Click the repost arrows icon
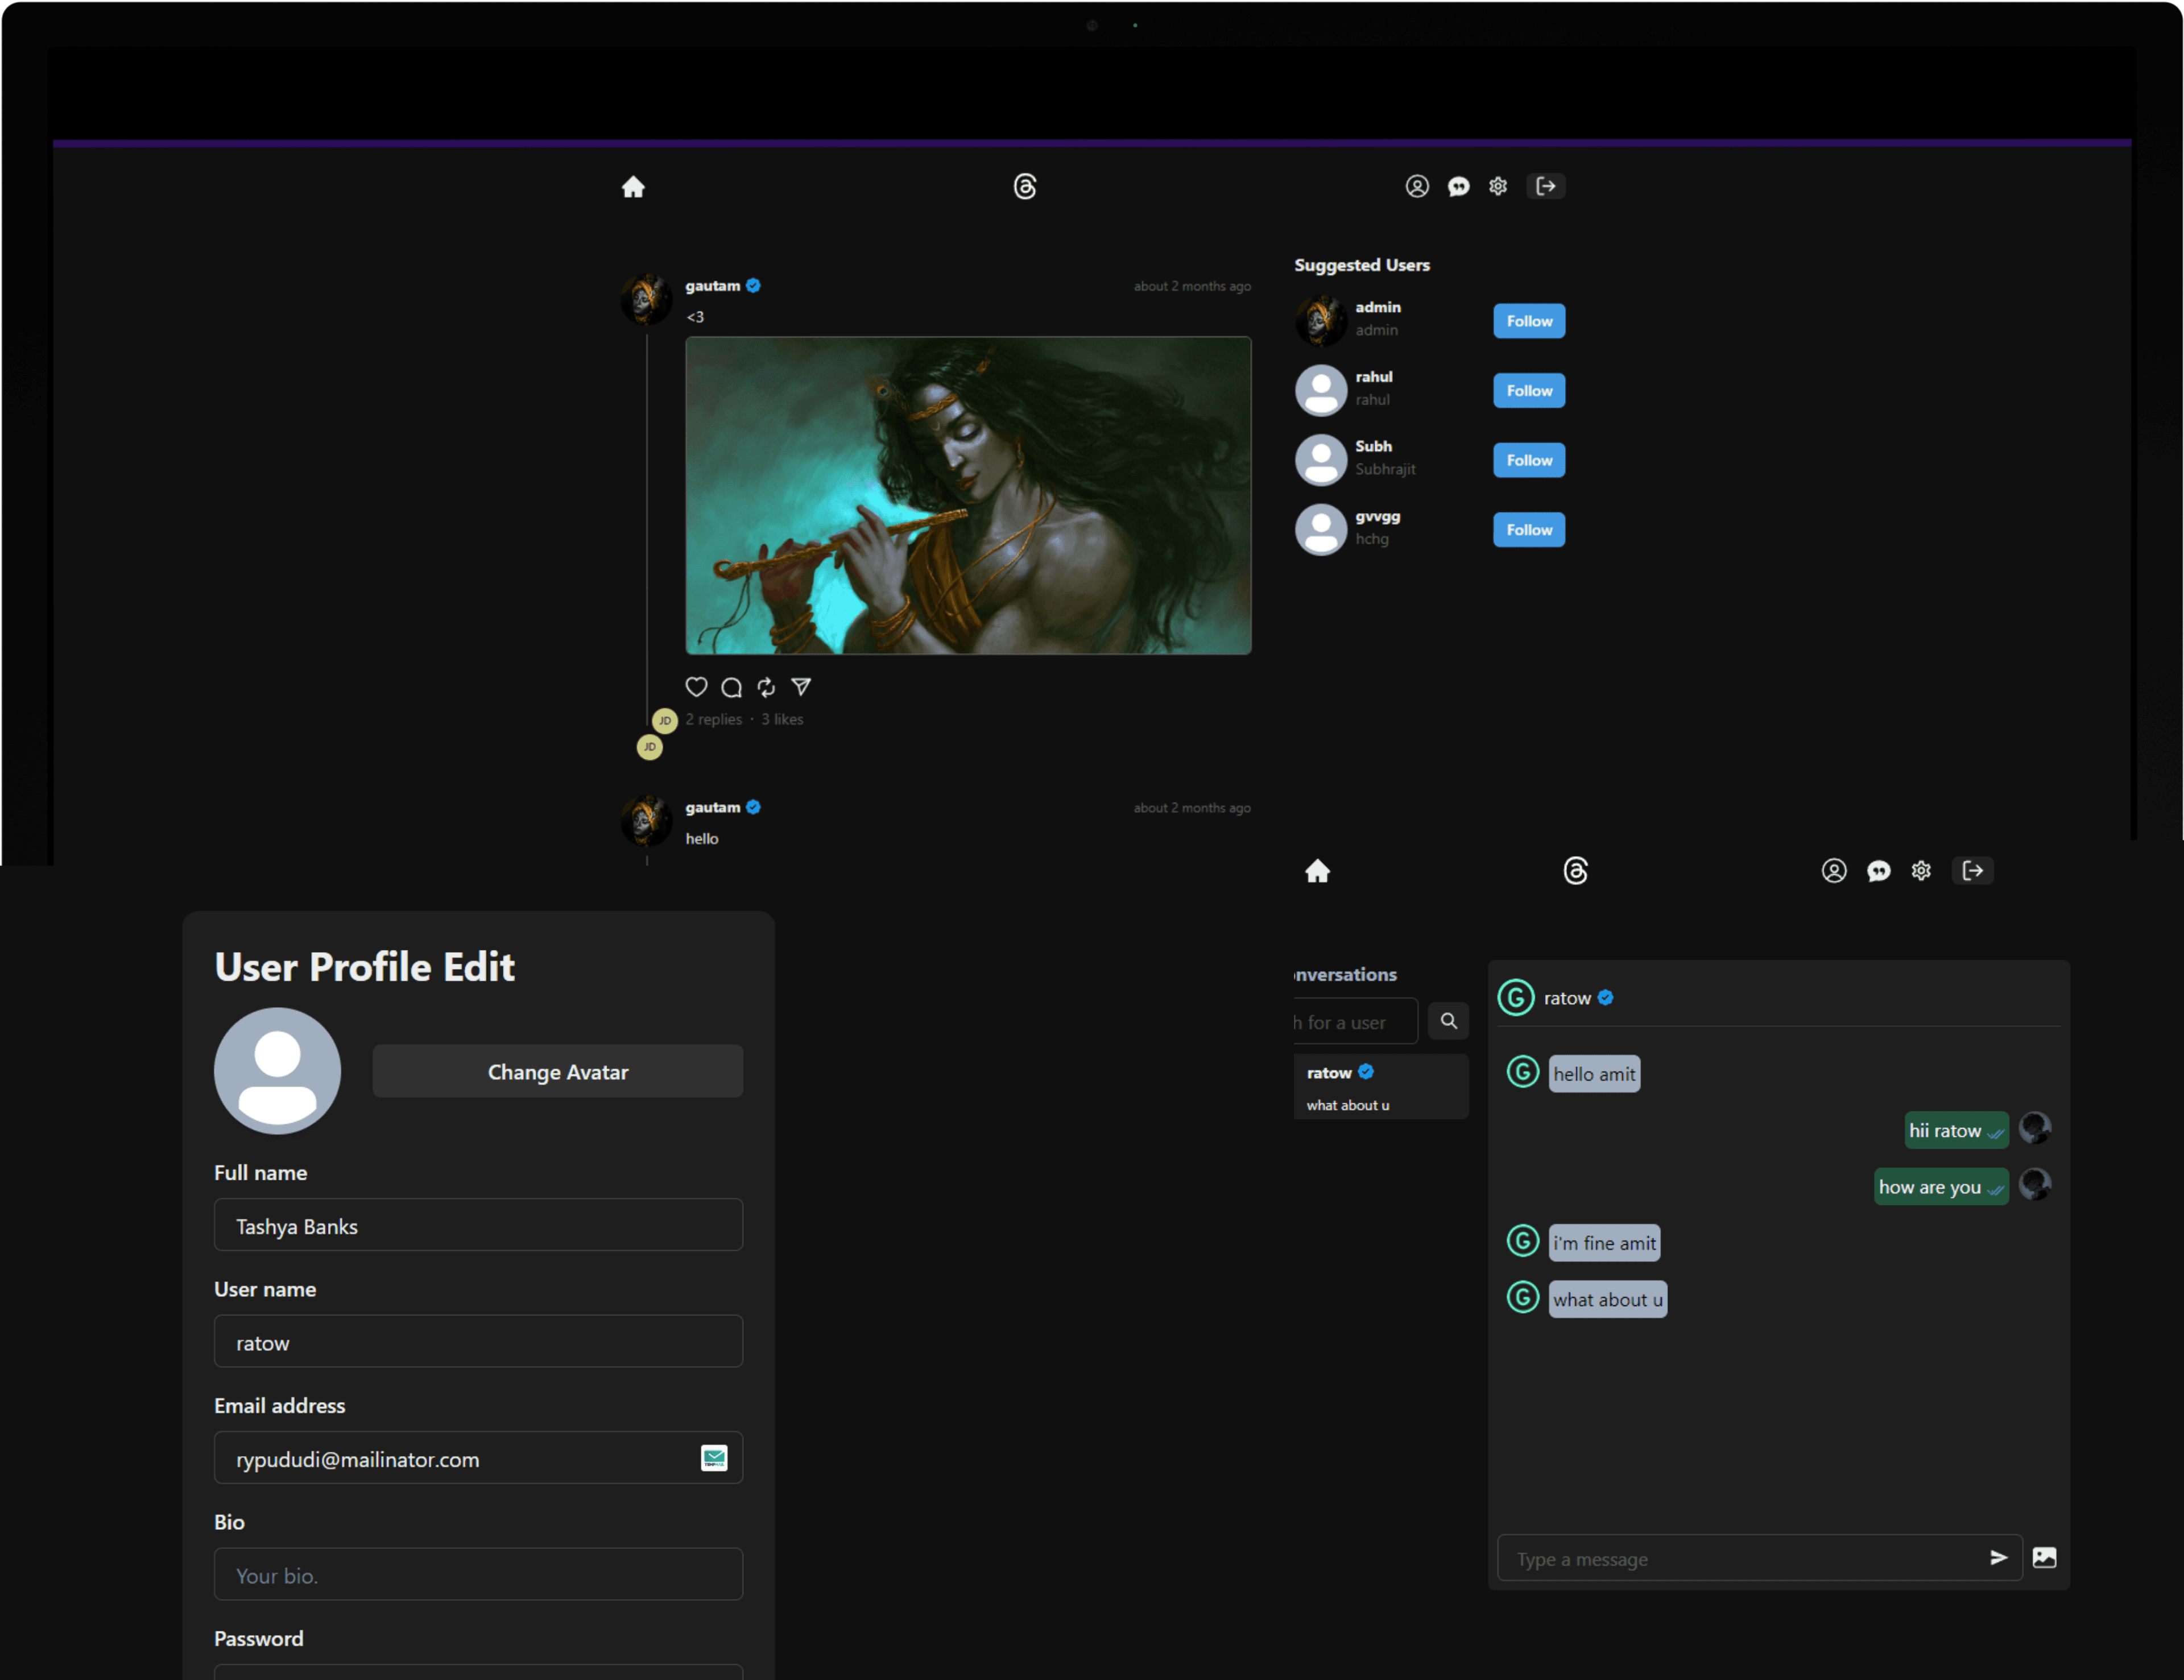Screen dimensions: 2184x1680 (x=766, y=687)
